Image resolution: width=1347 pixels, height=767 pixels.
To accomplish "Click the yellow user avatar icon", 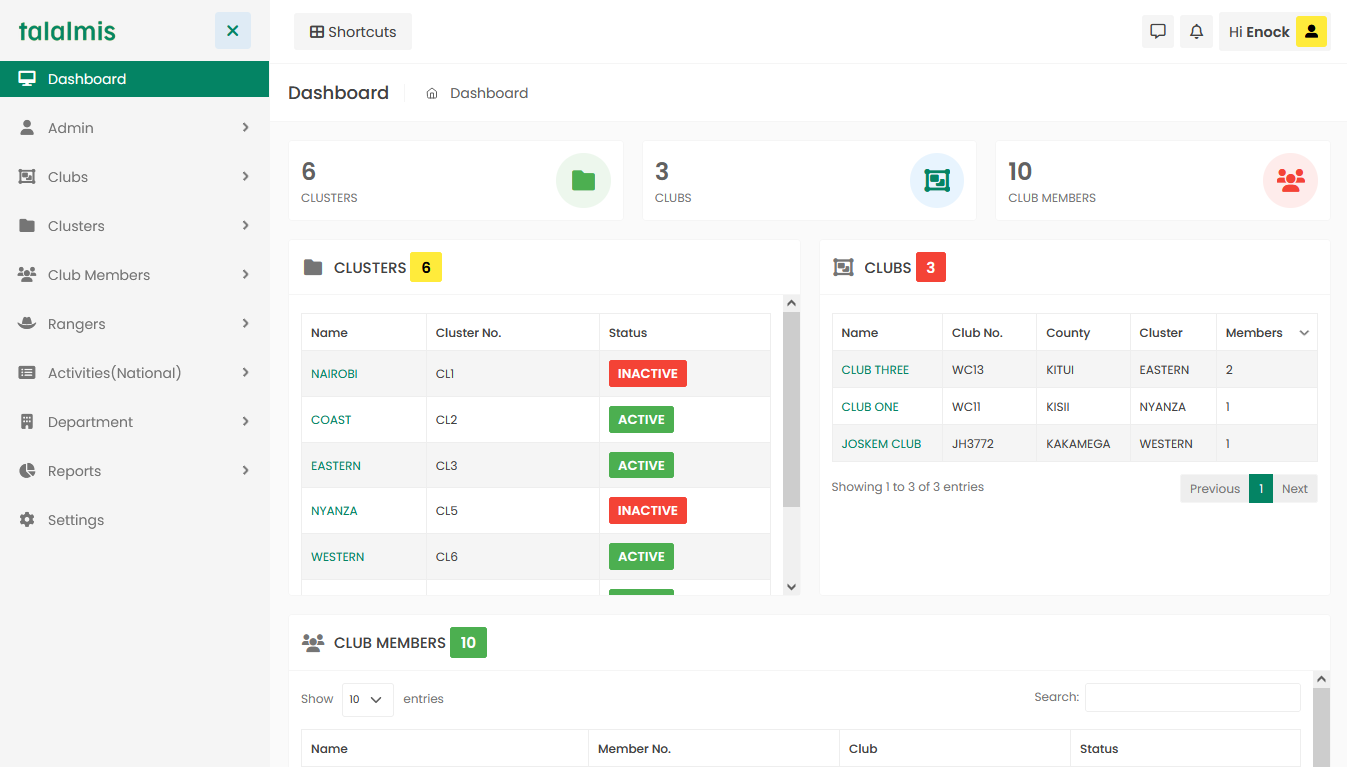I will tap(1311, 31).
